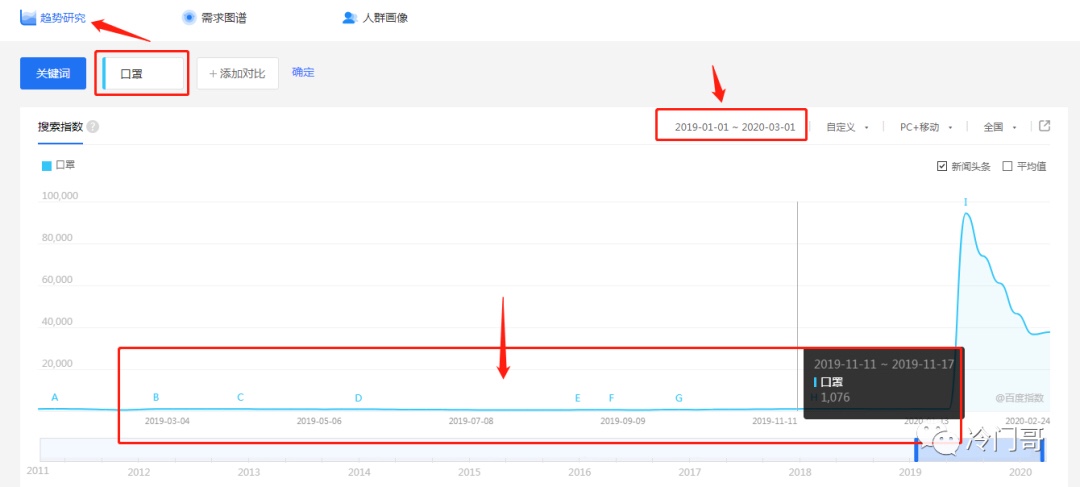Click the 人群画像 people icon

coord(349,18)
